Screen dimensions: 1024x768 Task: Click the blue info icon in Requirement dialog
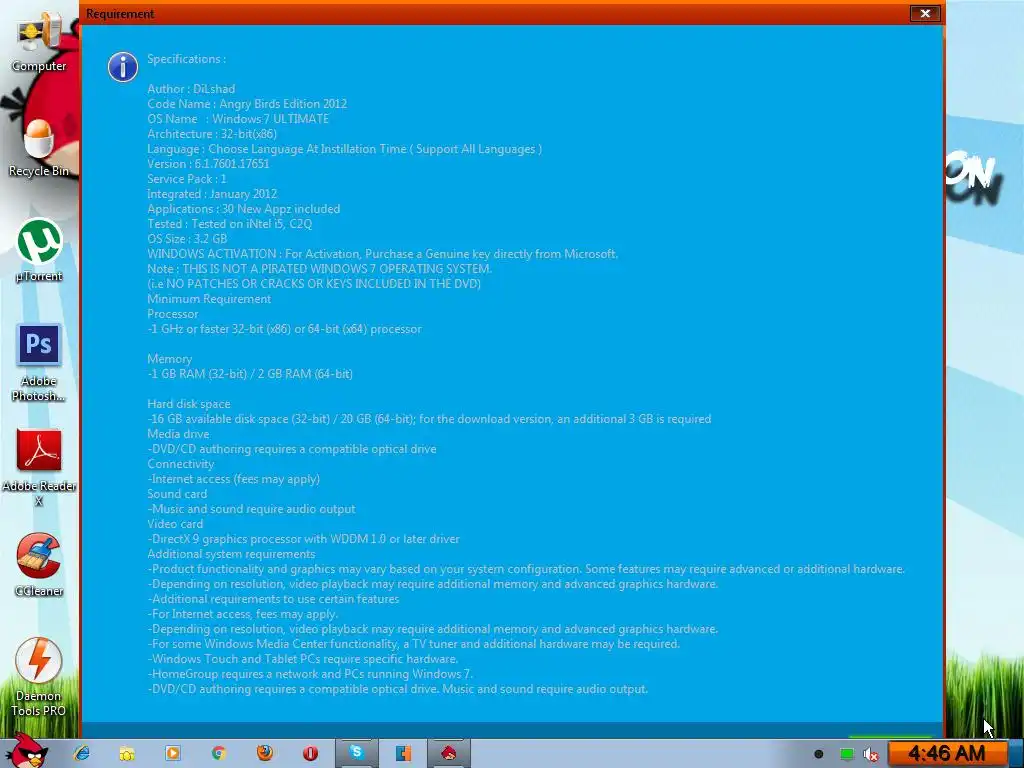pos(123,67)
